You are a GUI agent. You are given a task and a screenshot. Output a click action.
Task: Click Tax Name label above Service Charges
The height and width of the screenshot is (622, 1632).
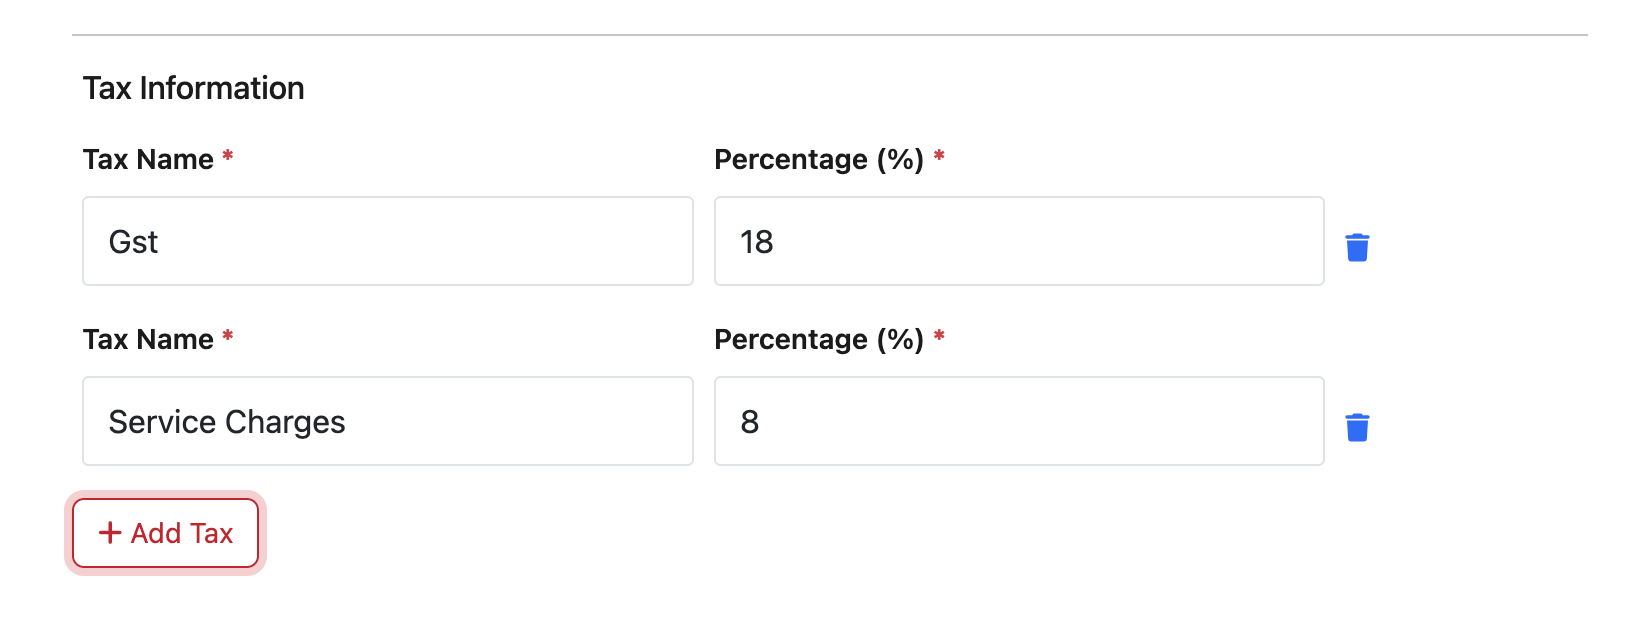[148, 340]
